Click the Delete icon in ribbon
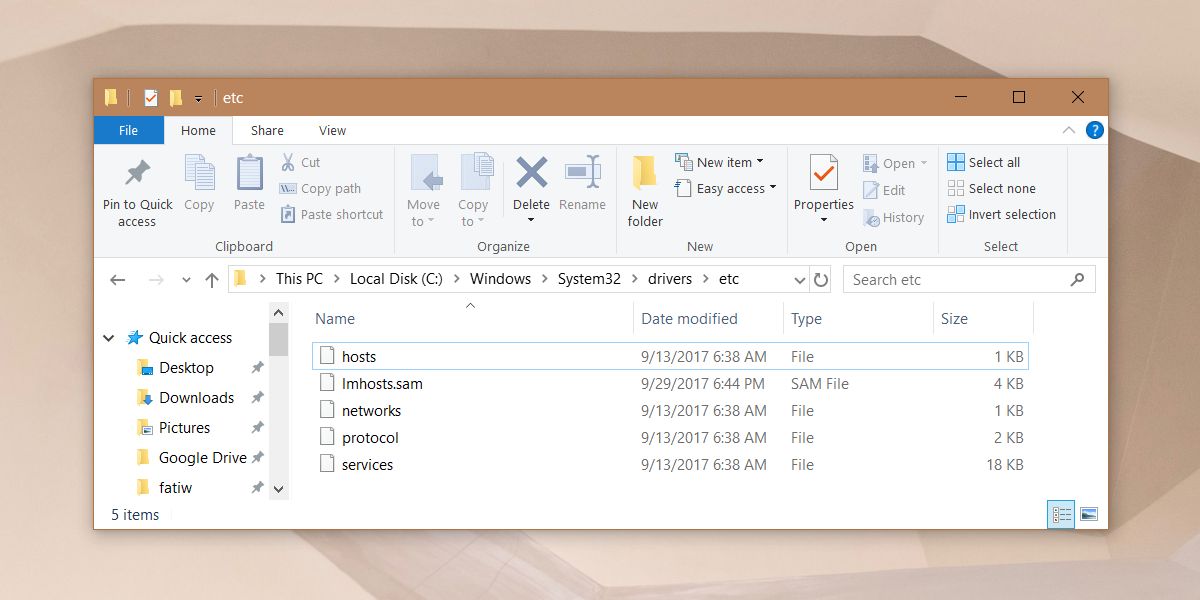This screenshot has width=1200, height=600. [x=531, y=174]
